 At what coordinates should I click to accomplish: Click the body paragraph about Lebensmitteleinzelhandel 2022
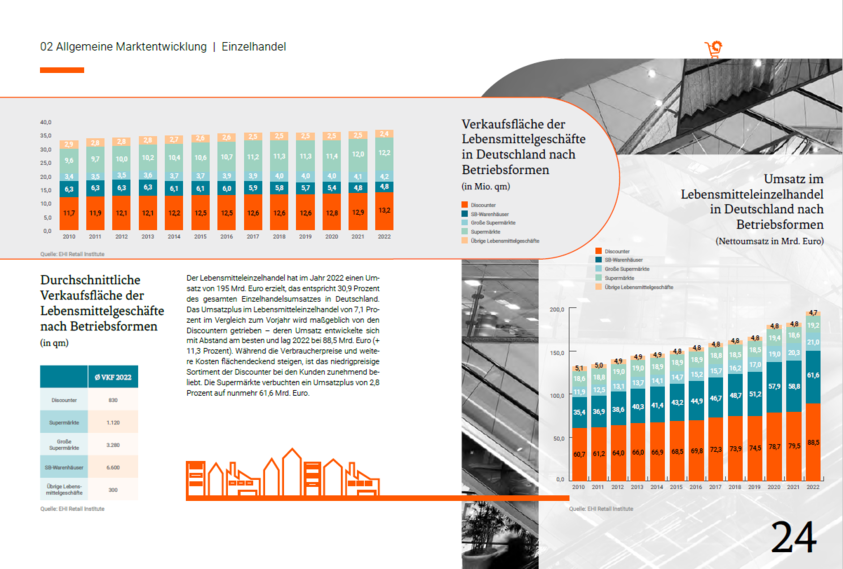(283, 336)
